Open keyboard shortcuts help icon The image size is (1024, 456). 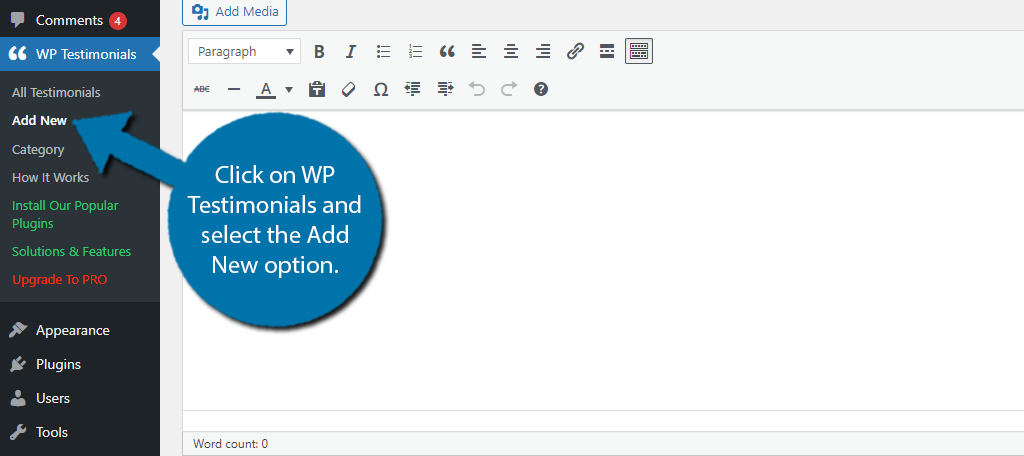tap(541, 90)
